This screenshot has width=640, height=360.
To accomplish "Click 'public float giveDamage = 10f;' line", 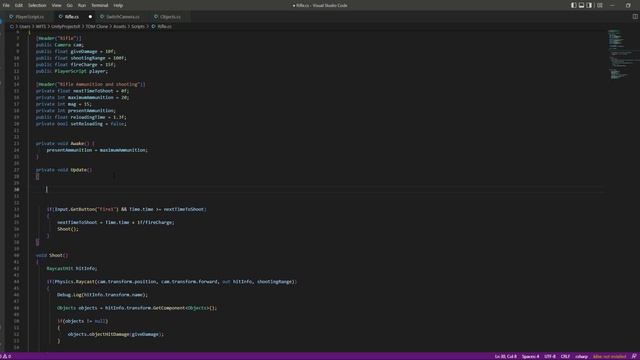I will click(x=76, y=51).
